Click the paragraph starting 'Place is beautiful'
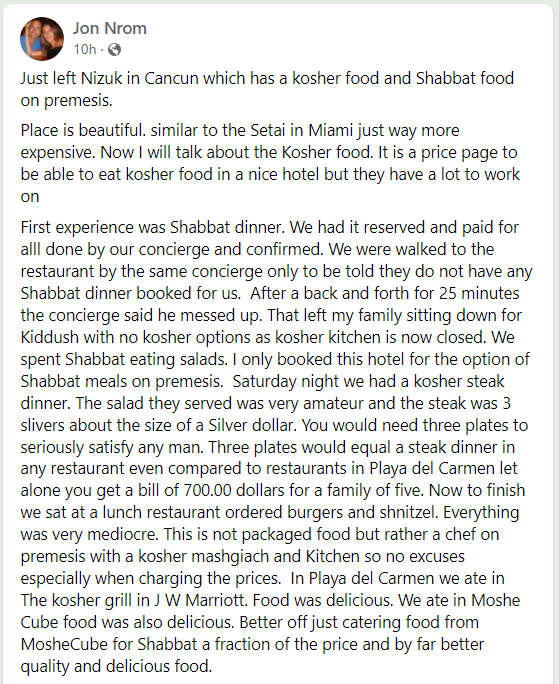Viewport: 559px width, 684px height. pos(270,163)
